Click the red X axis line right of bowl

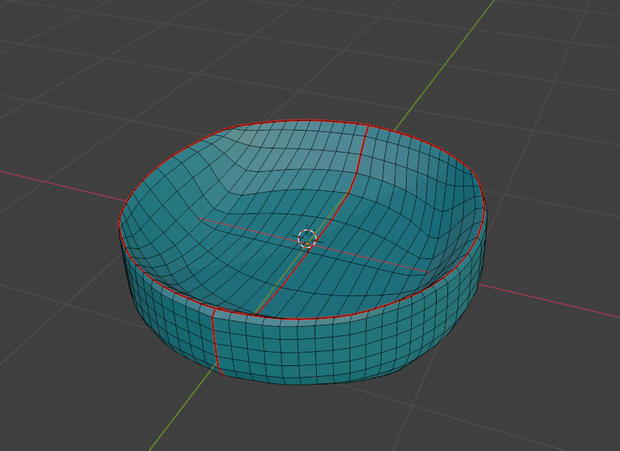[550, 301]
